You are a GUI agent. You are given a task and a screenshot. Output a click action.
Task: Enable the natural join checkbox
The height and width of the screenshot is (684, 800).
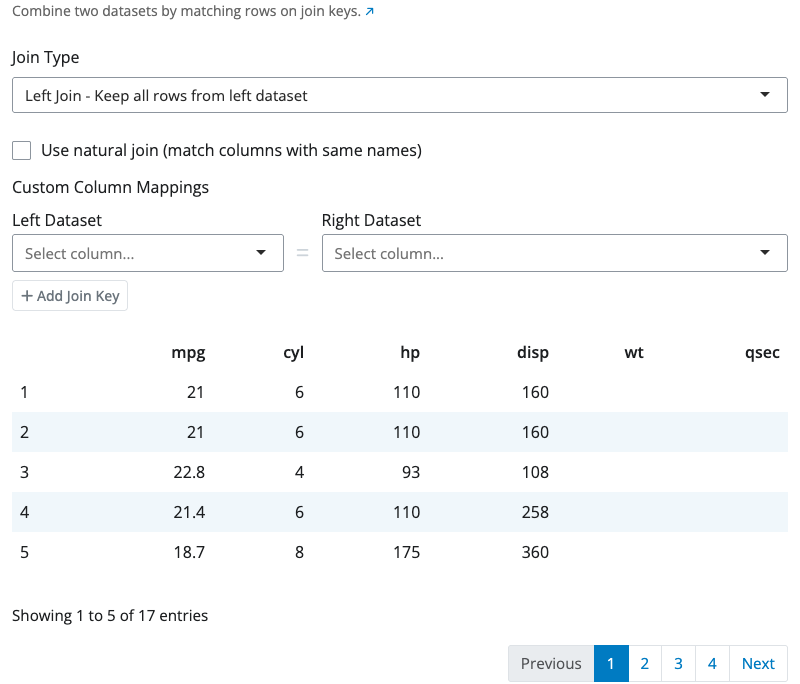coord(22,151)
